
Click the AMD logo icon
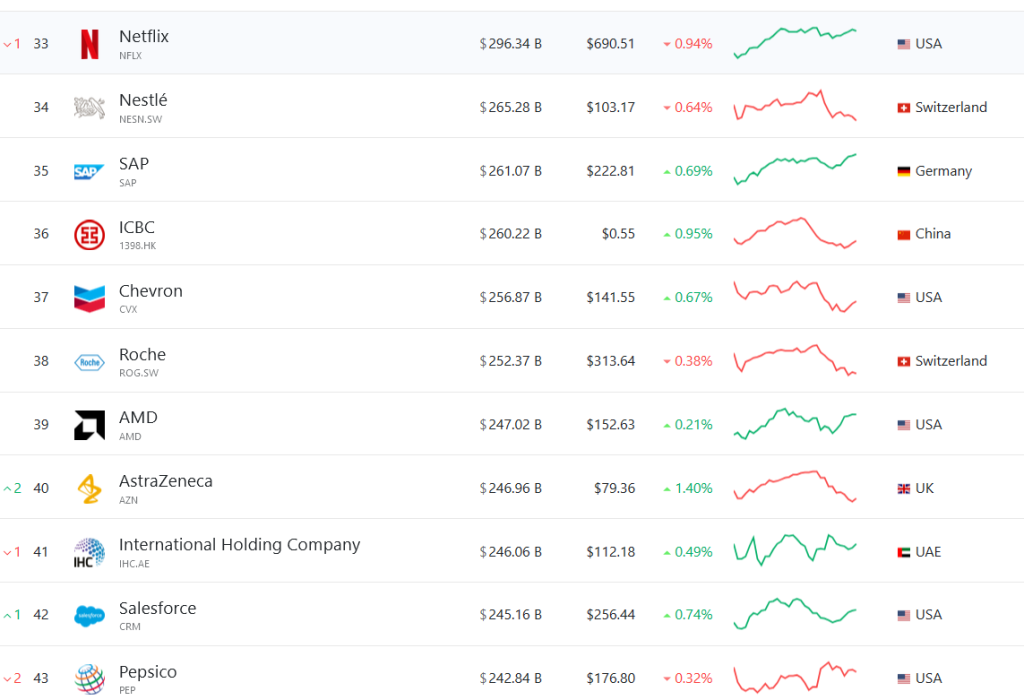89,425
